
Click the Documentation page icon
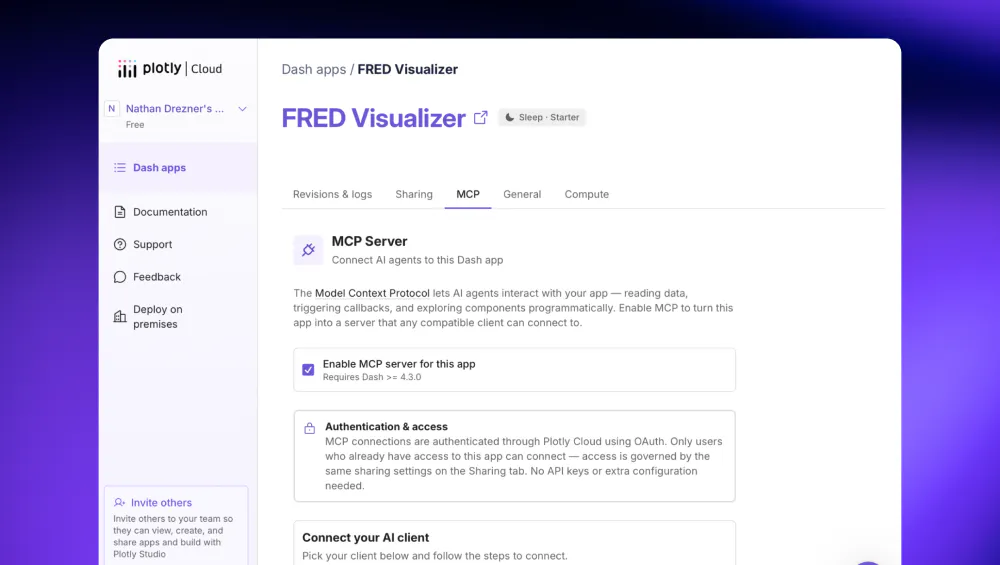coord(120,212)
